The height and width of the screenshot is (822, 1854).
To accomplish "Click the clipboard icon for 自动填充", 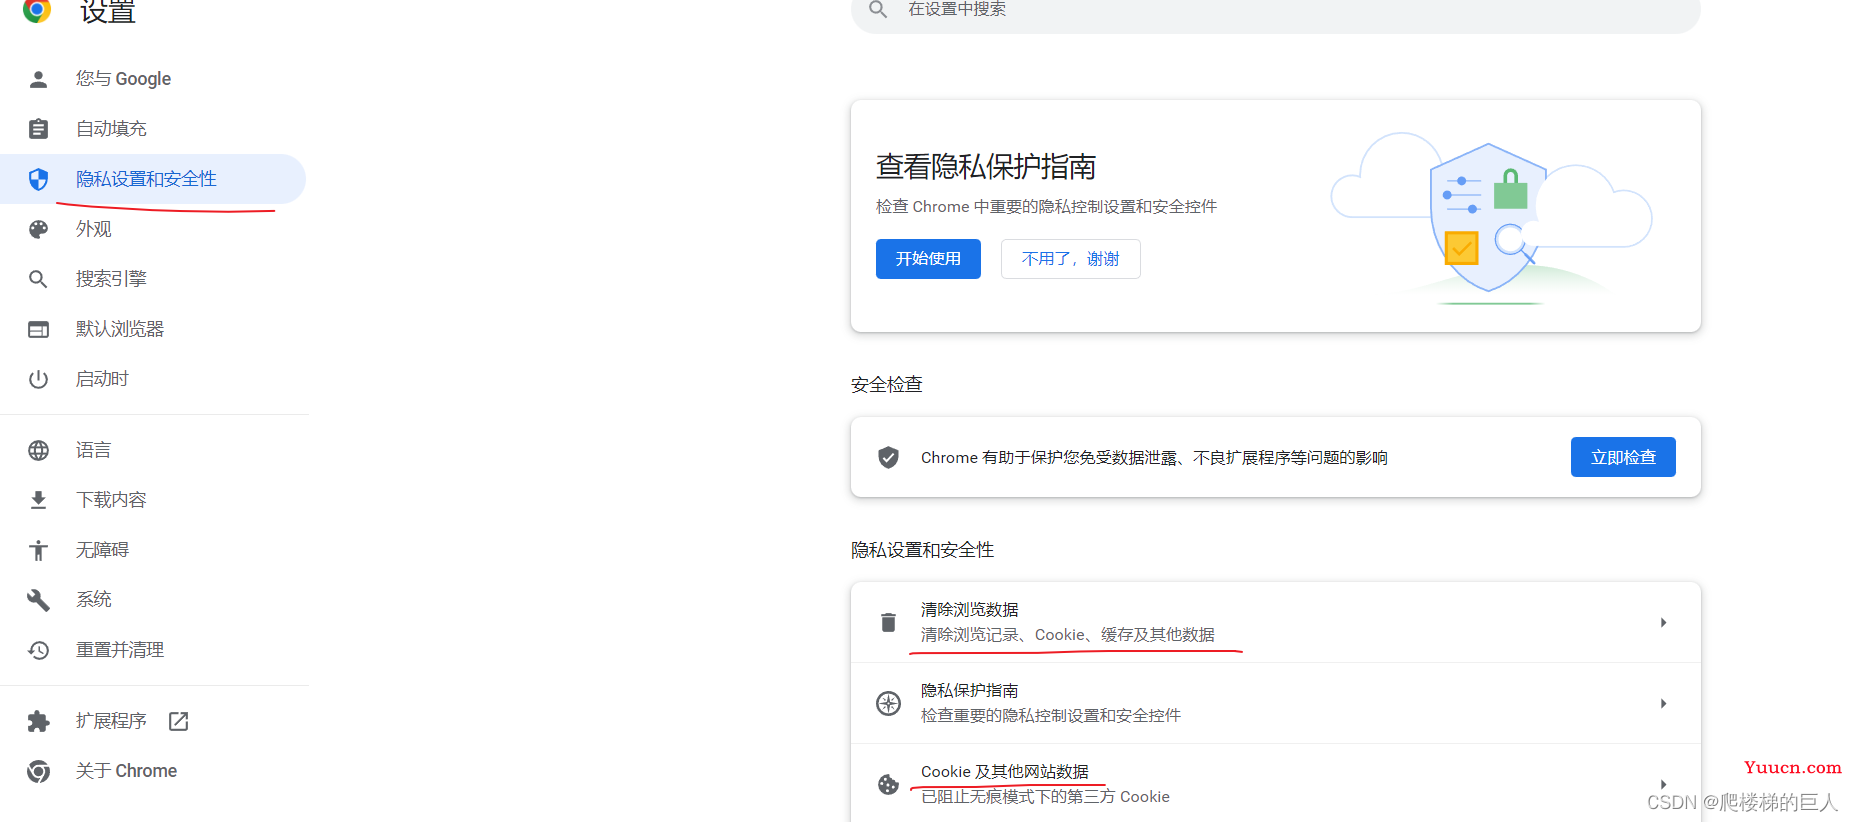I will 38,129.
